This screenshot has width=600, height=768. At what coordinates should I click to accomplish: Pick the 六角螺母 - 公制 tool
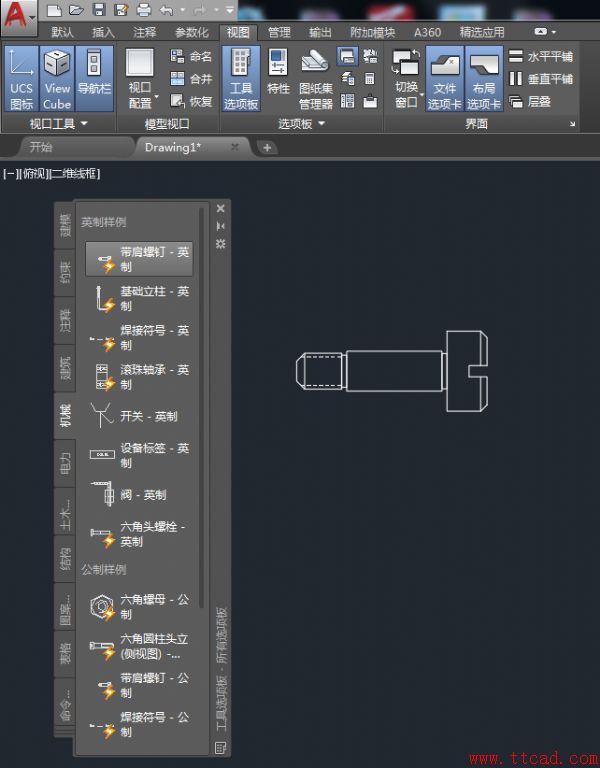[x=140, y=606]
